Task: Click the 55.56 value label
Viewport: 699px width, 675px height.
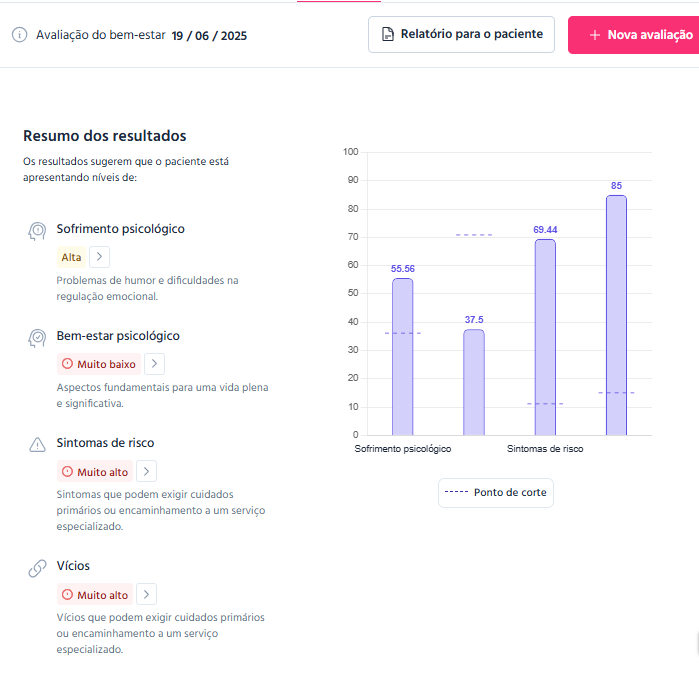Action: (403, 268)
